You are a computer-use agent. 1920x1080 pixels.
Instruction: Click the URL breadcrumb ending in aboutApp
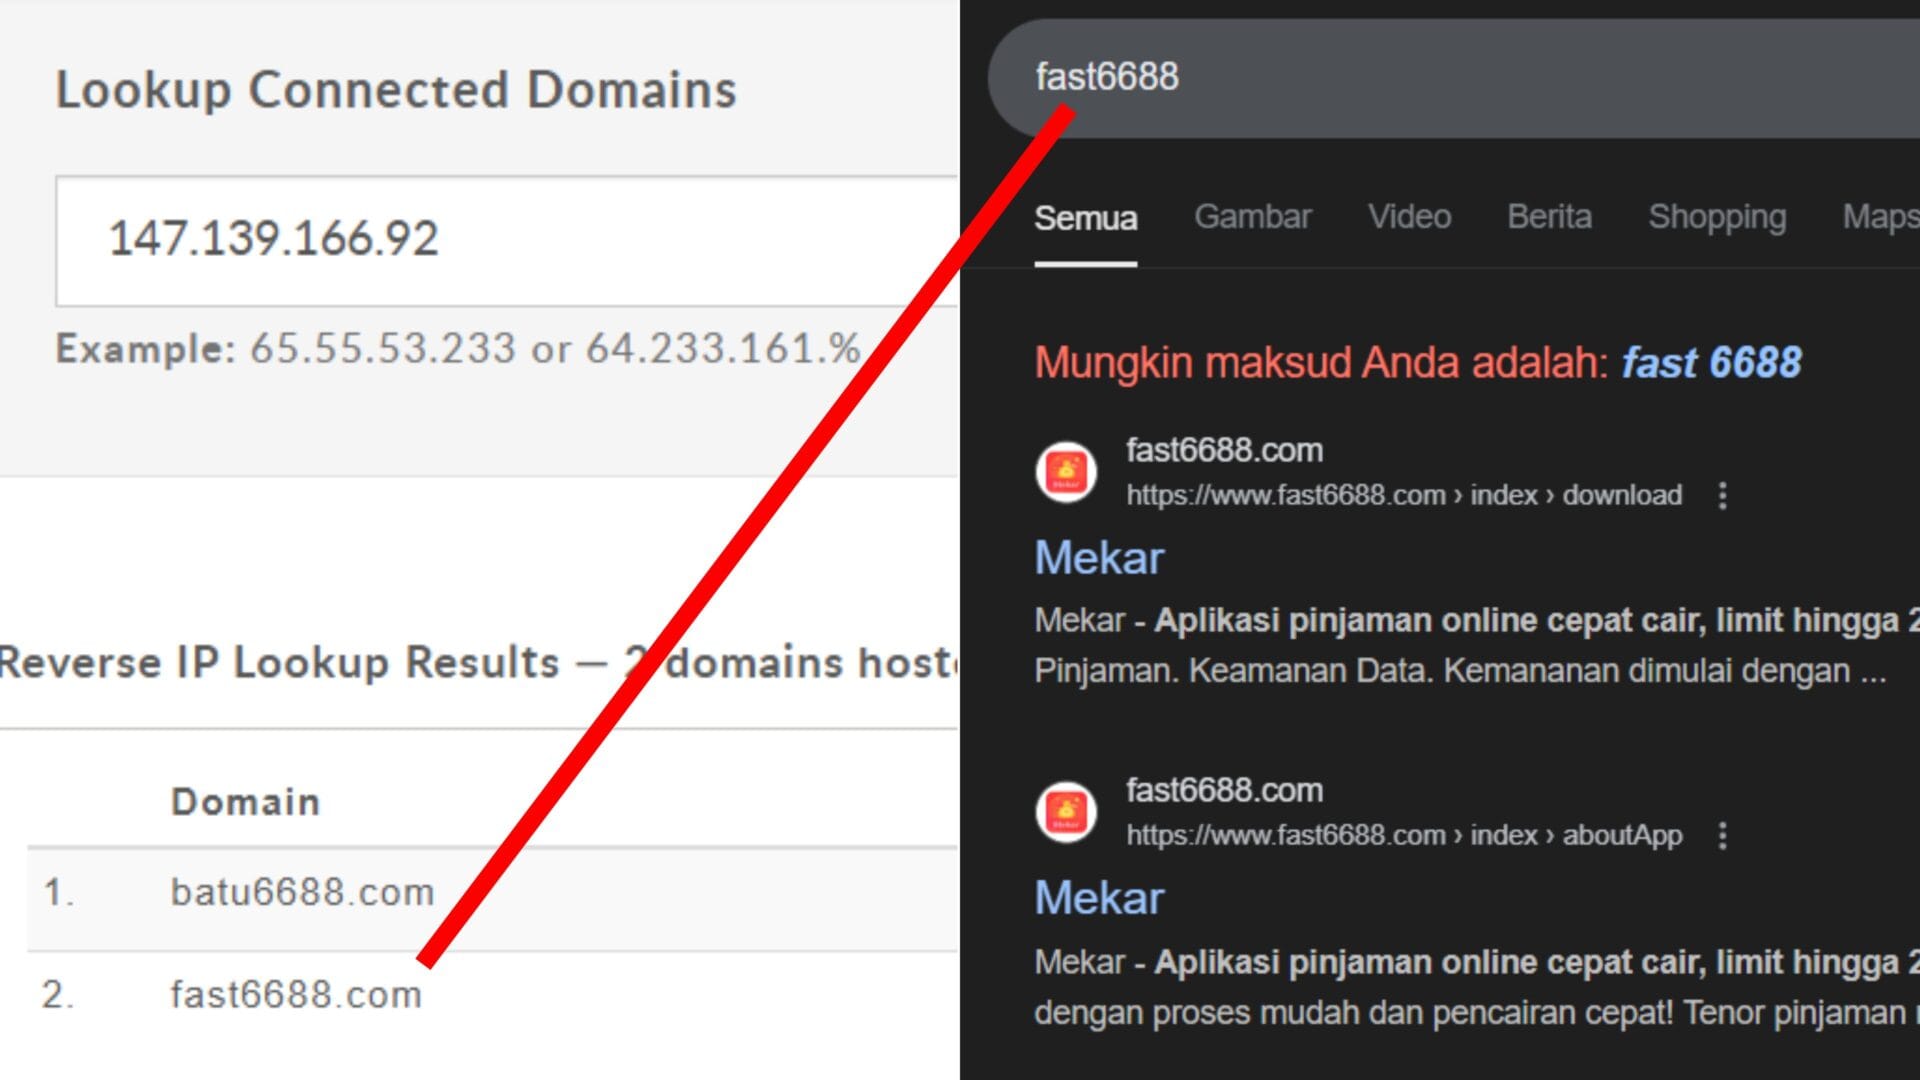tap(1404, 835)
